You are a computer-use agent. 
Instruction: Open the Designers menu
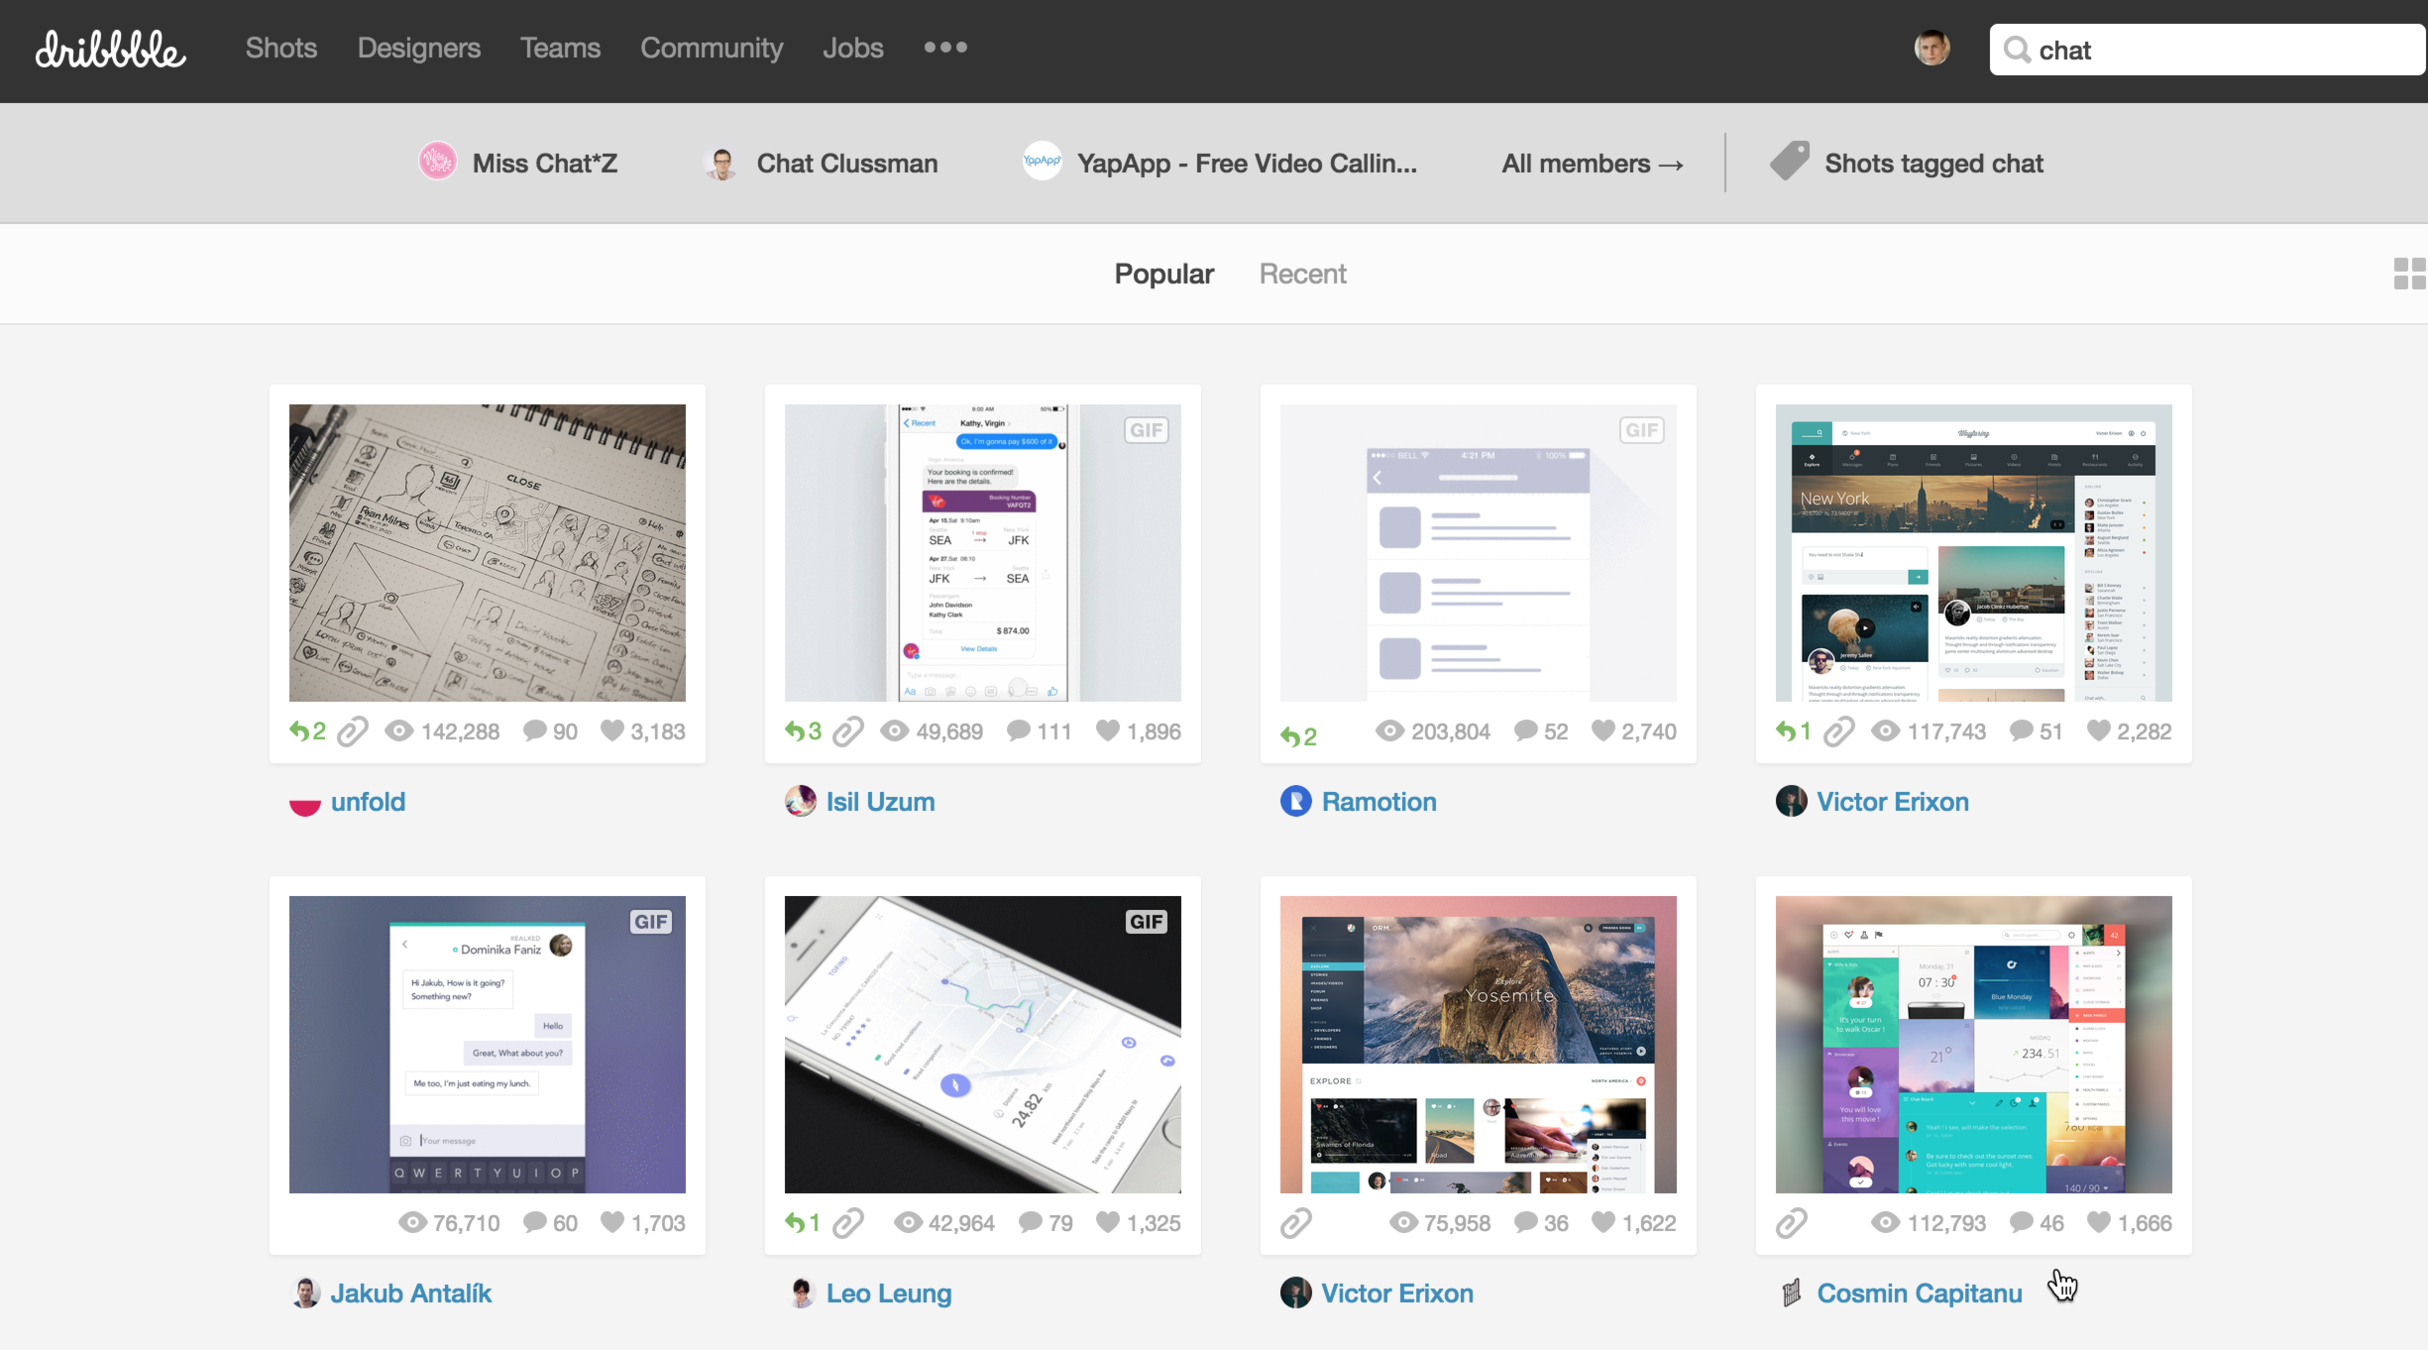coord(418,48)
